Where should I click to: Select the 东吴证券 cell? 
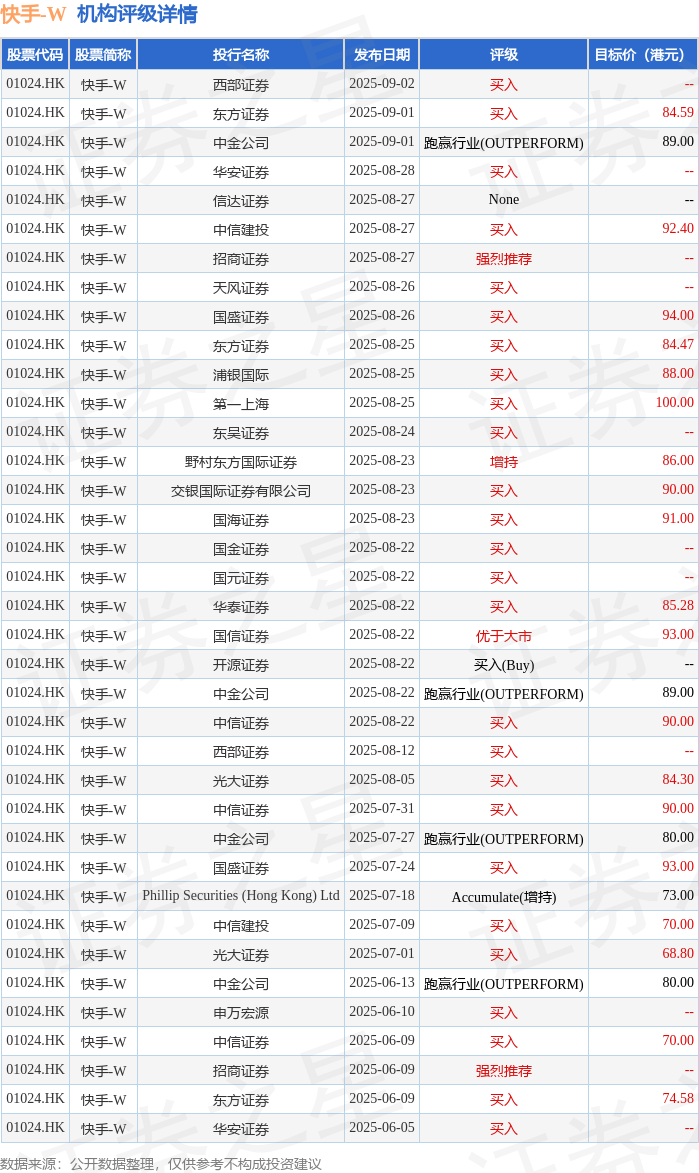(241, 432)
